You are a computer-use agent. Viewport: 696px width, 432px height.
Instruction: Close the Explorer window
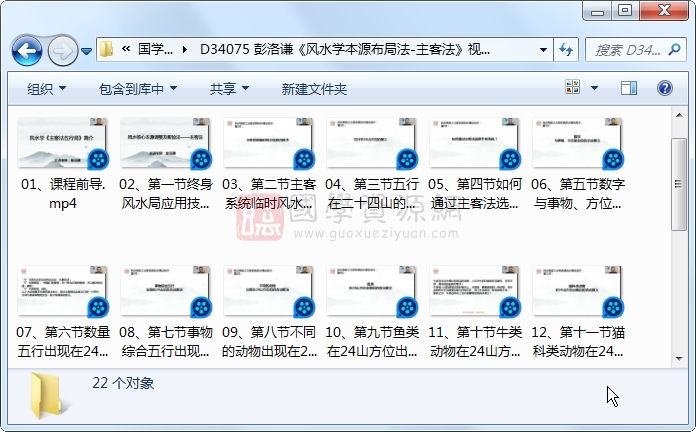[664, 11]
